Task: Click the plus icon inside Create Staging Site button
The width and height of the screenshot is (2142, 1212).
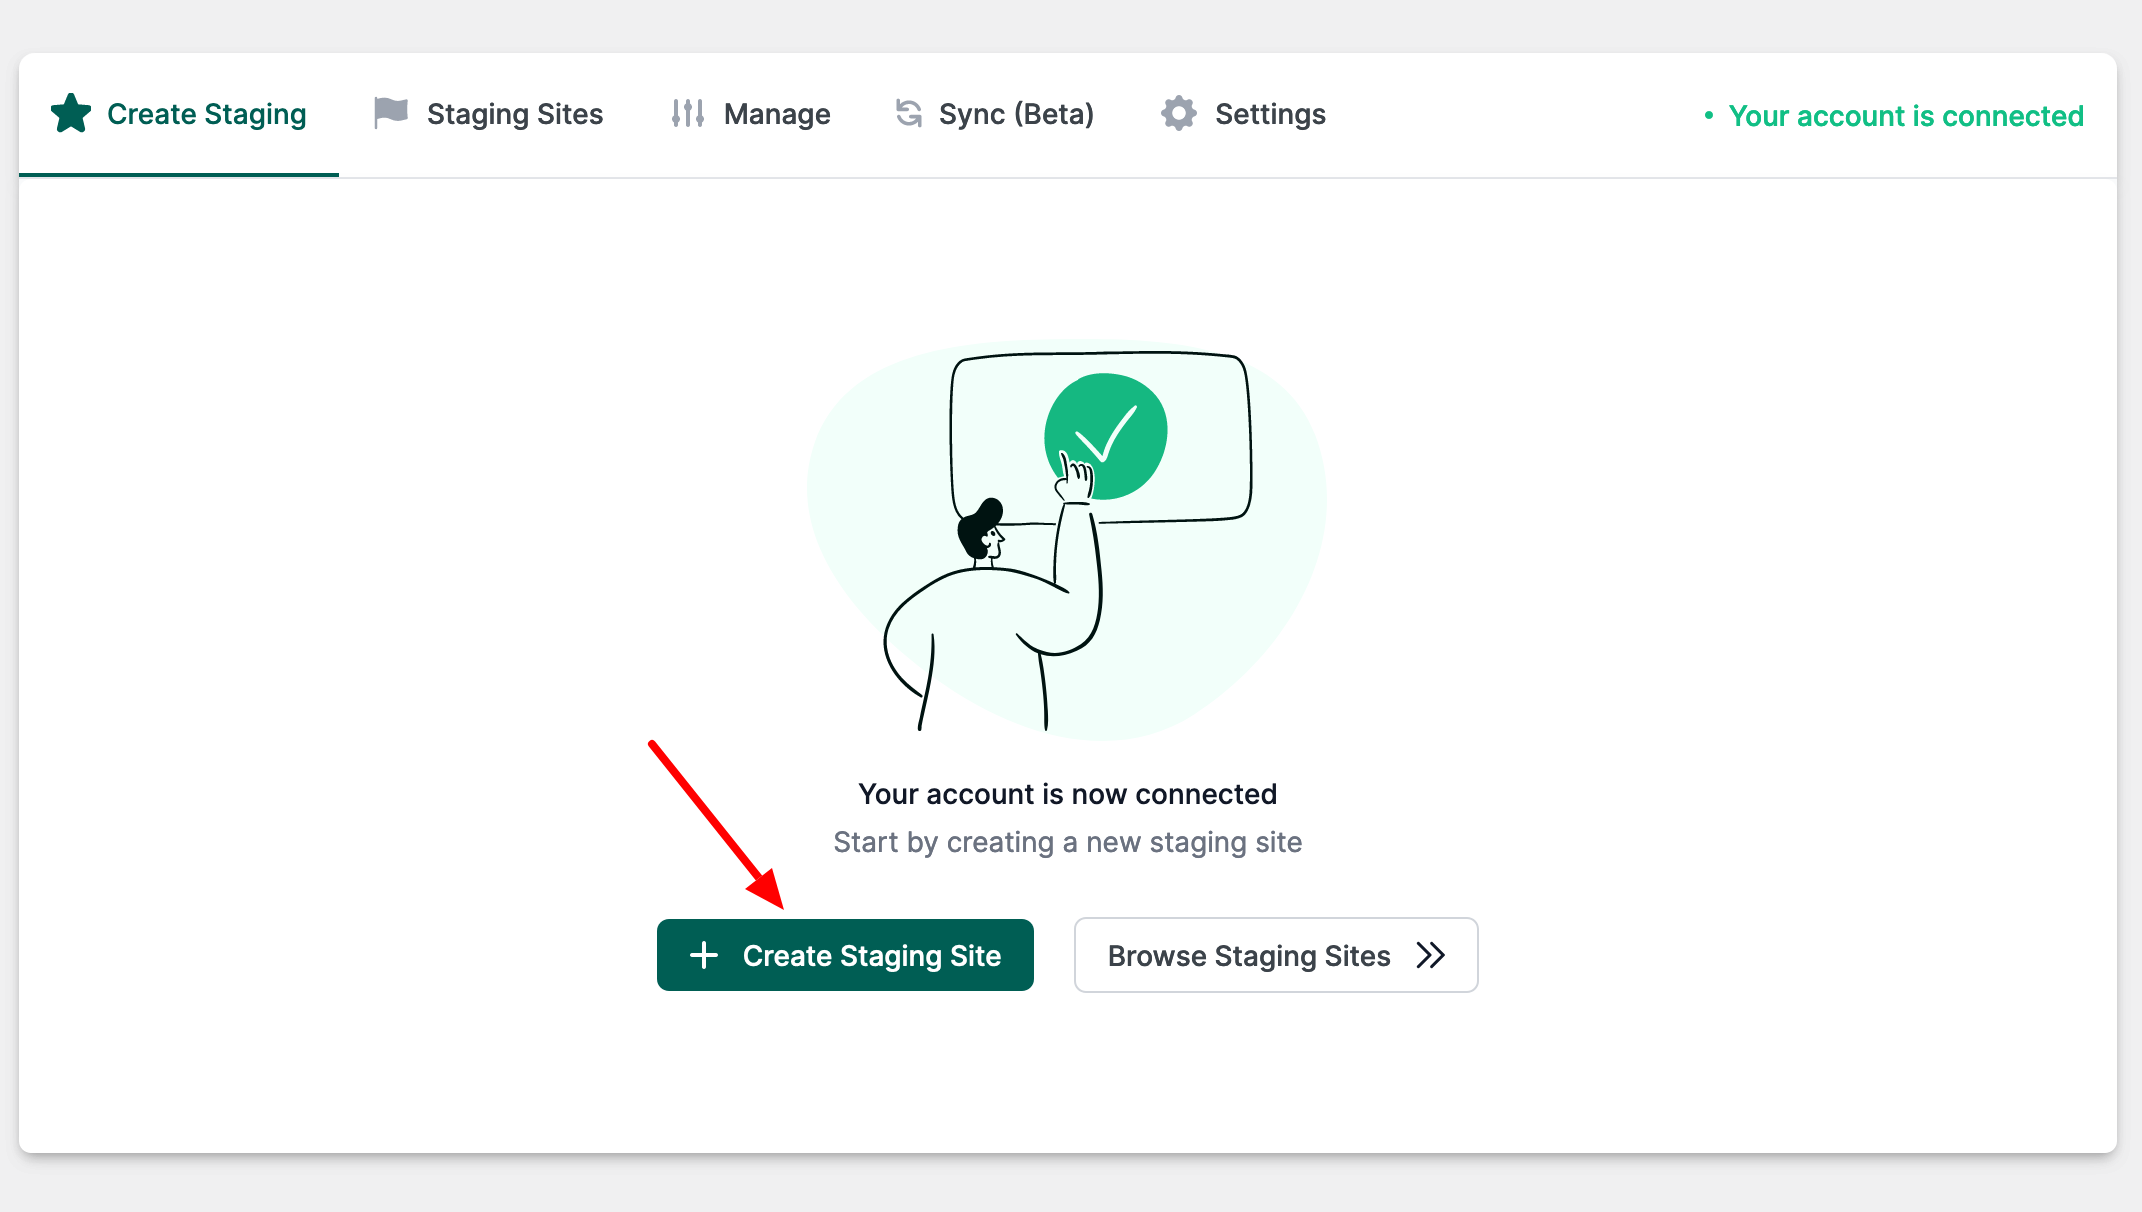Action: pyautogui.click(x=704, y=955)
